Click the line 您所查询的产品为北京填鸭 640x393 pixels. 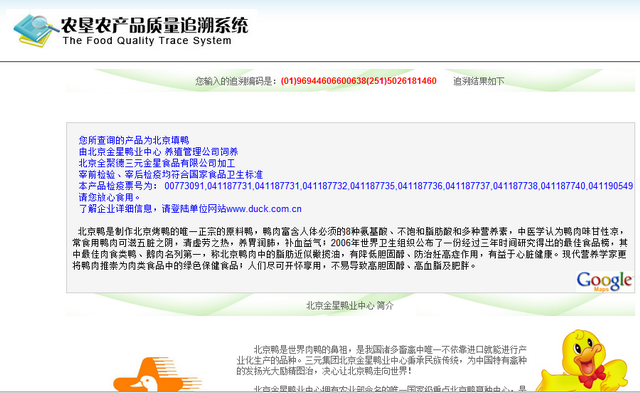point(134,140)
